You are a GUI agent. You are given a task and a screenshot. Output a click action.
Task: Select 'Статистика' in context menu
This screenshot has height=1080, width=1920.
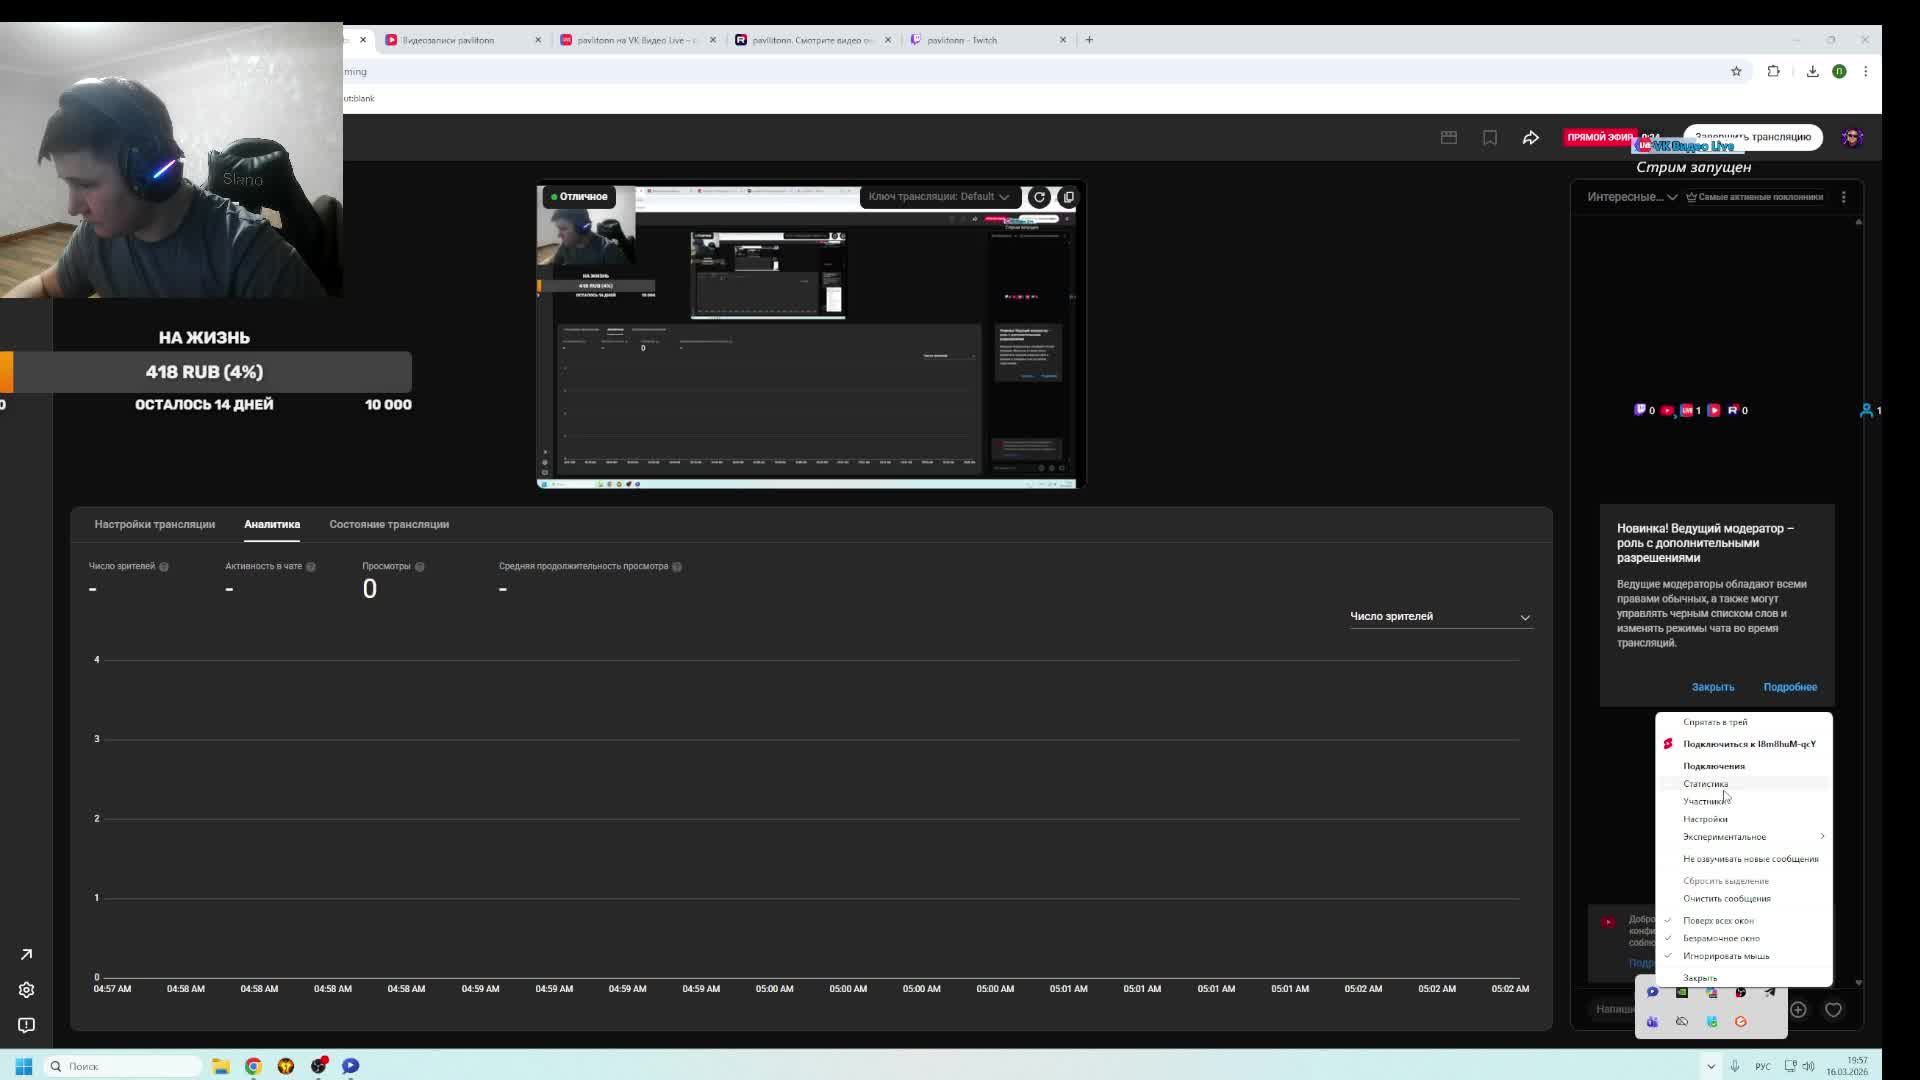[1704, 784]
